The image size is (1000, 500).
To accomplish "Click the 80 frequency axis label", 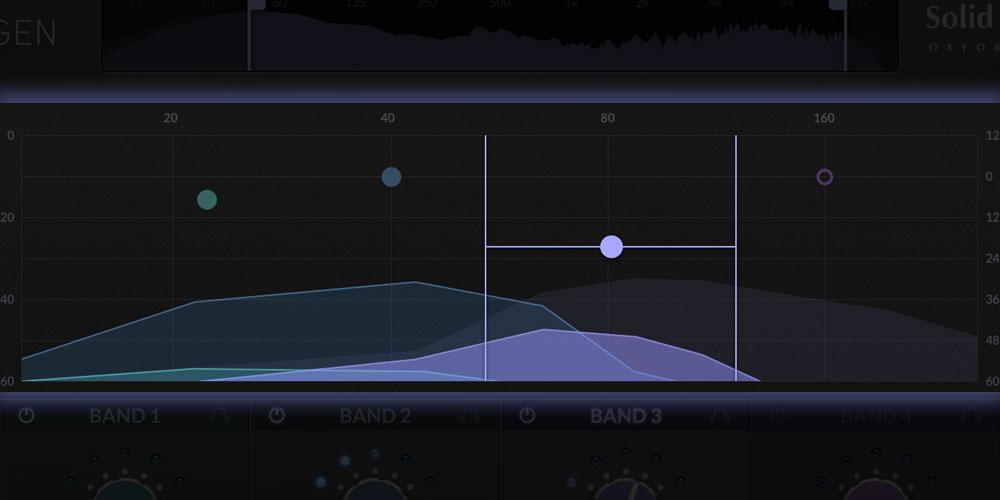I will (607, 118).
